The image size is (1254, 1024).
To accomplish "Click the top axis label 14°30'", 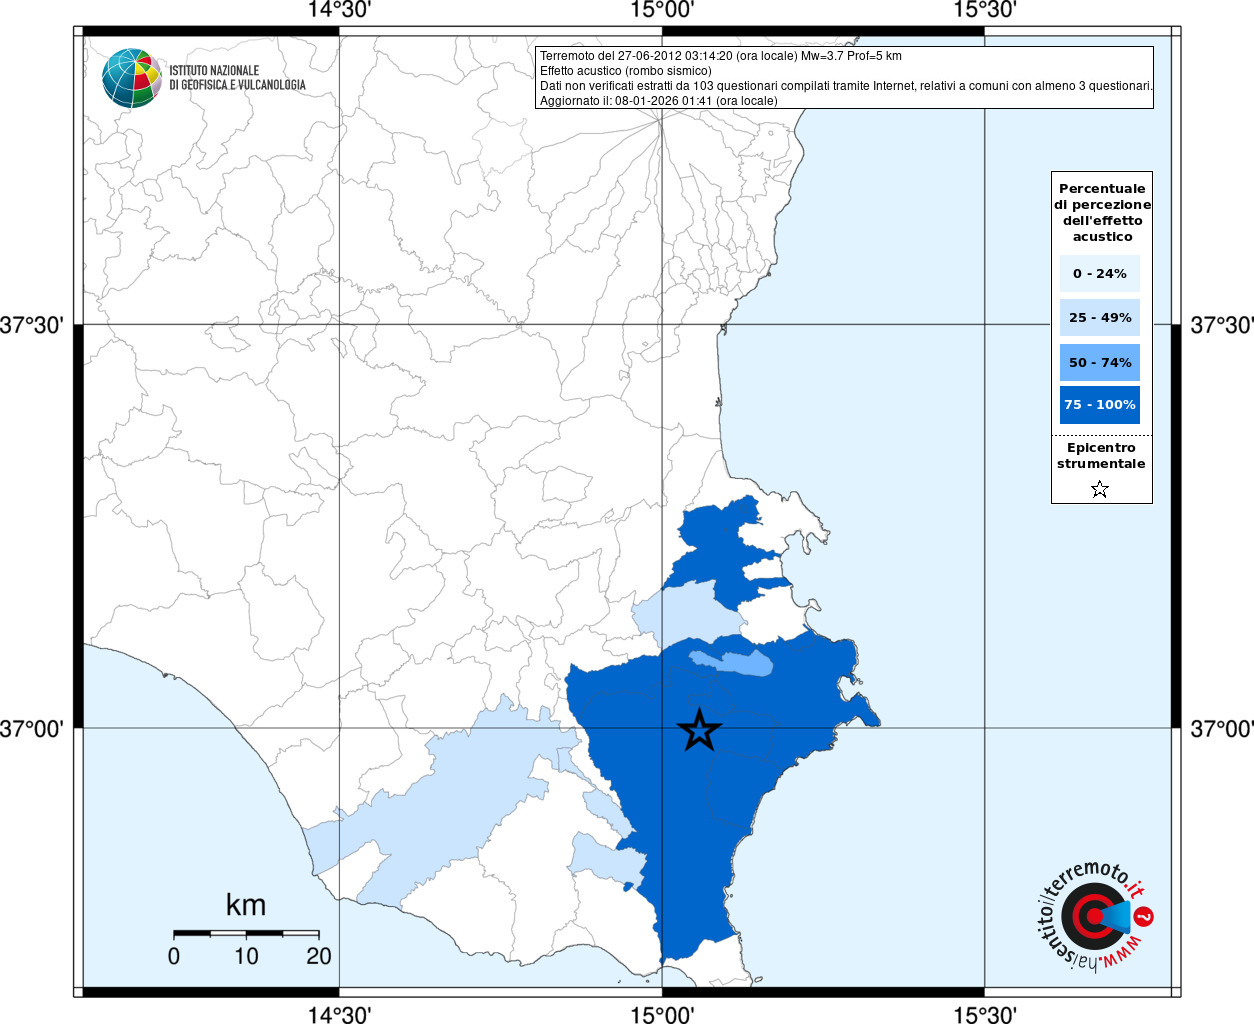I will [339, 10].
